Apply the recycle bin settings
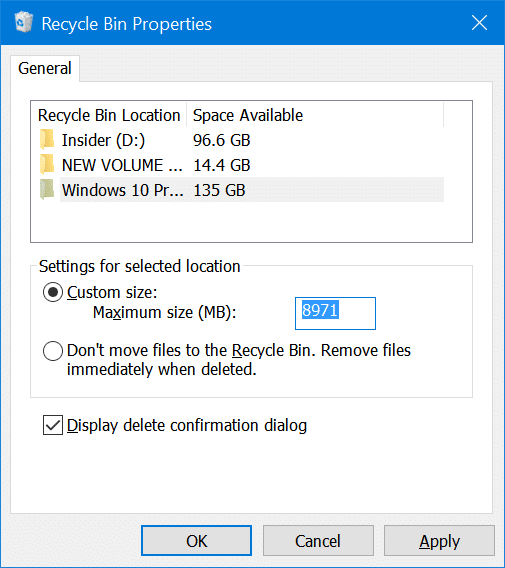 coord(439,541)
